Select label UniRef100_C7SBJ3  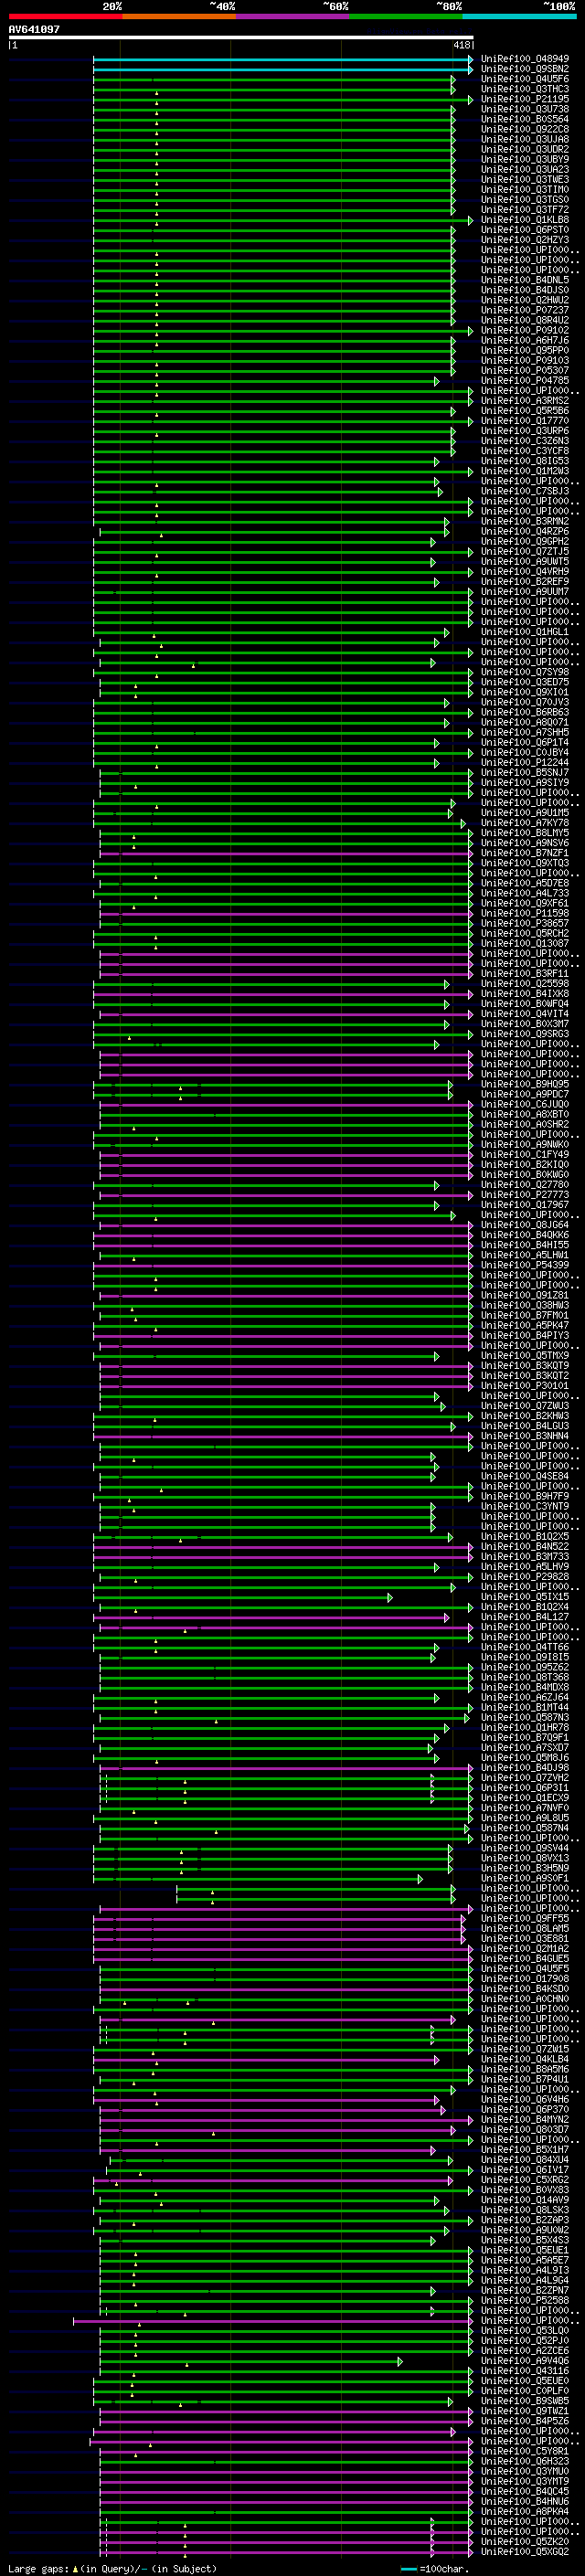click(x=525, y=491)
